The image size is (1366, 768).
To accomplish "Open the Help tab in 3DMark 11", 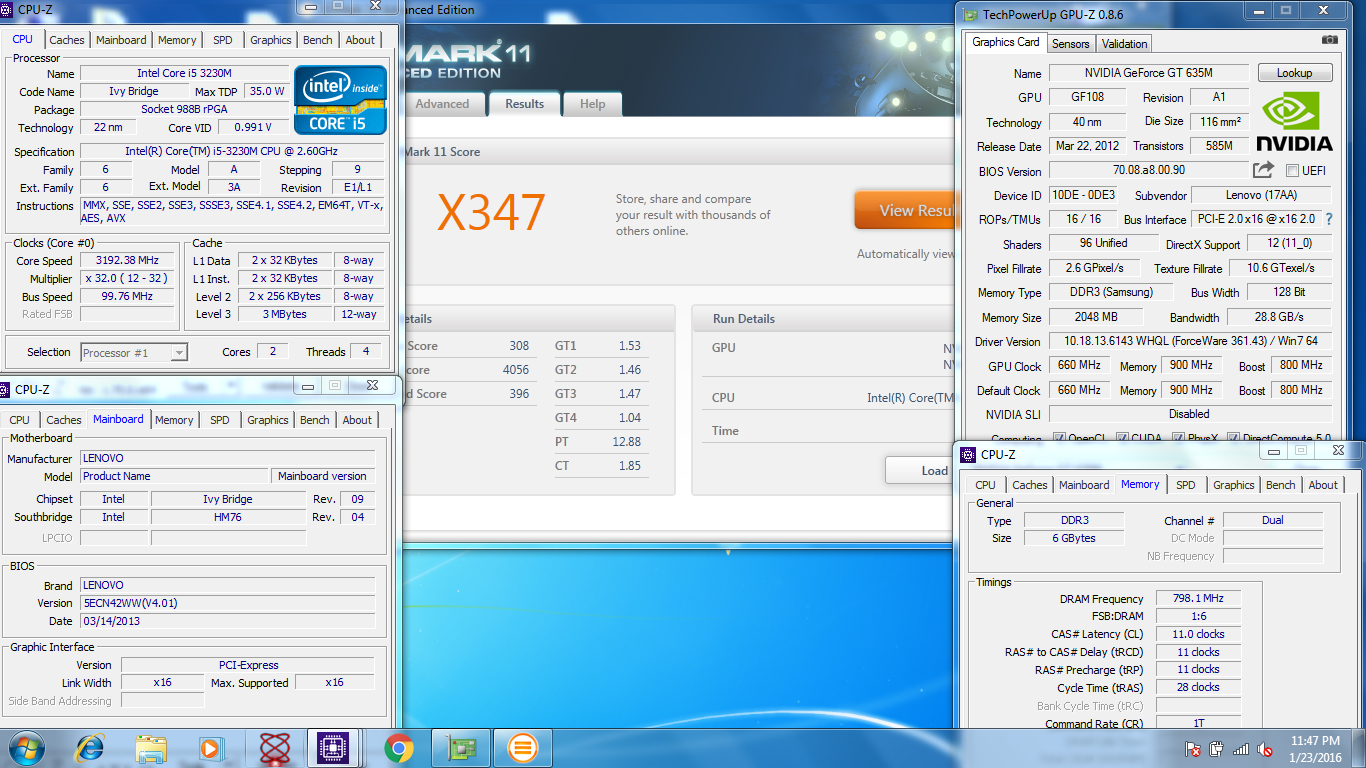I will pyautogui.click(x=592, y=104).
